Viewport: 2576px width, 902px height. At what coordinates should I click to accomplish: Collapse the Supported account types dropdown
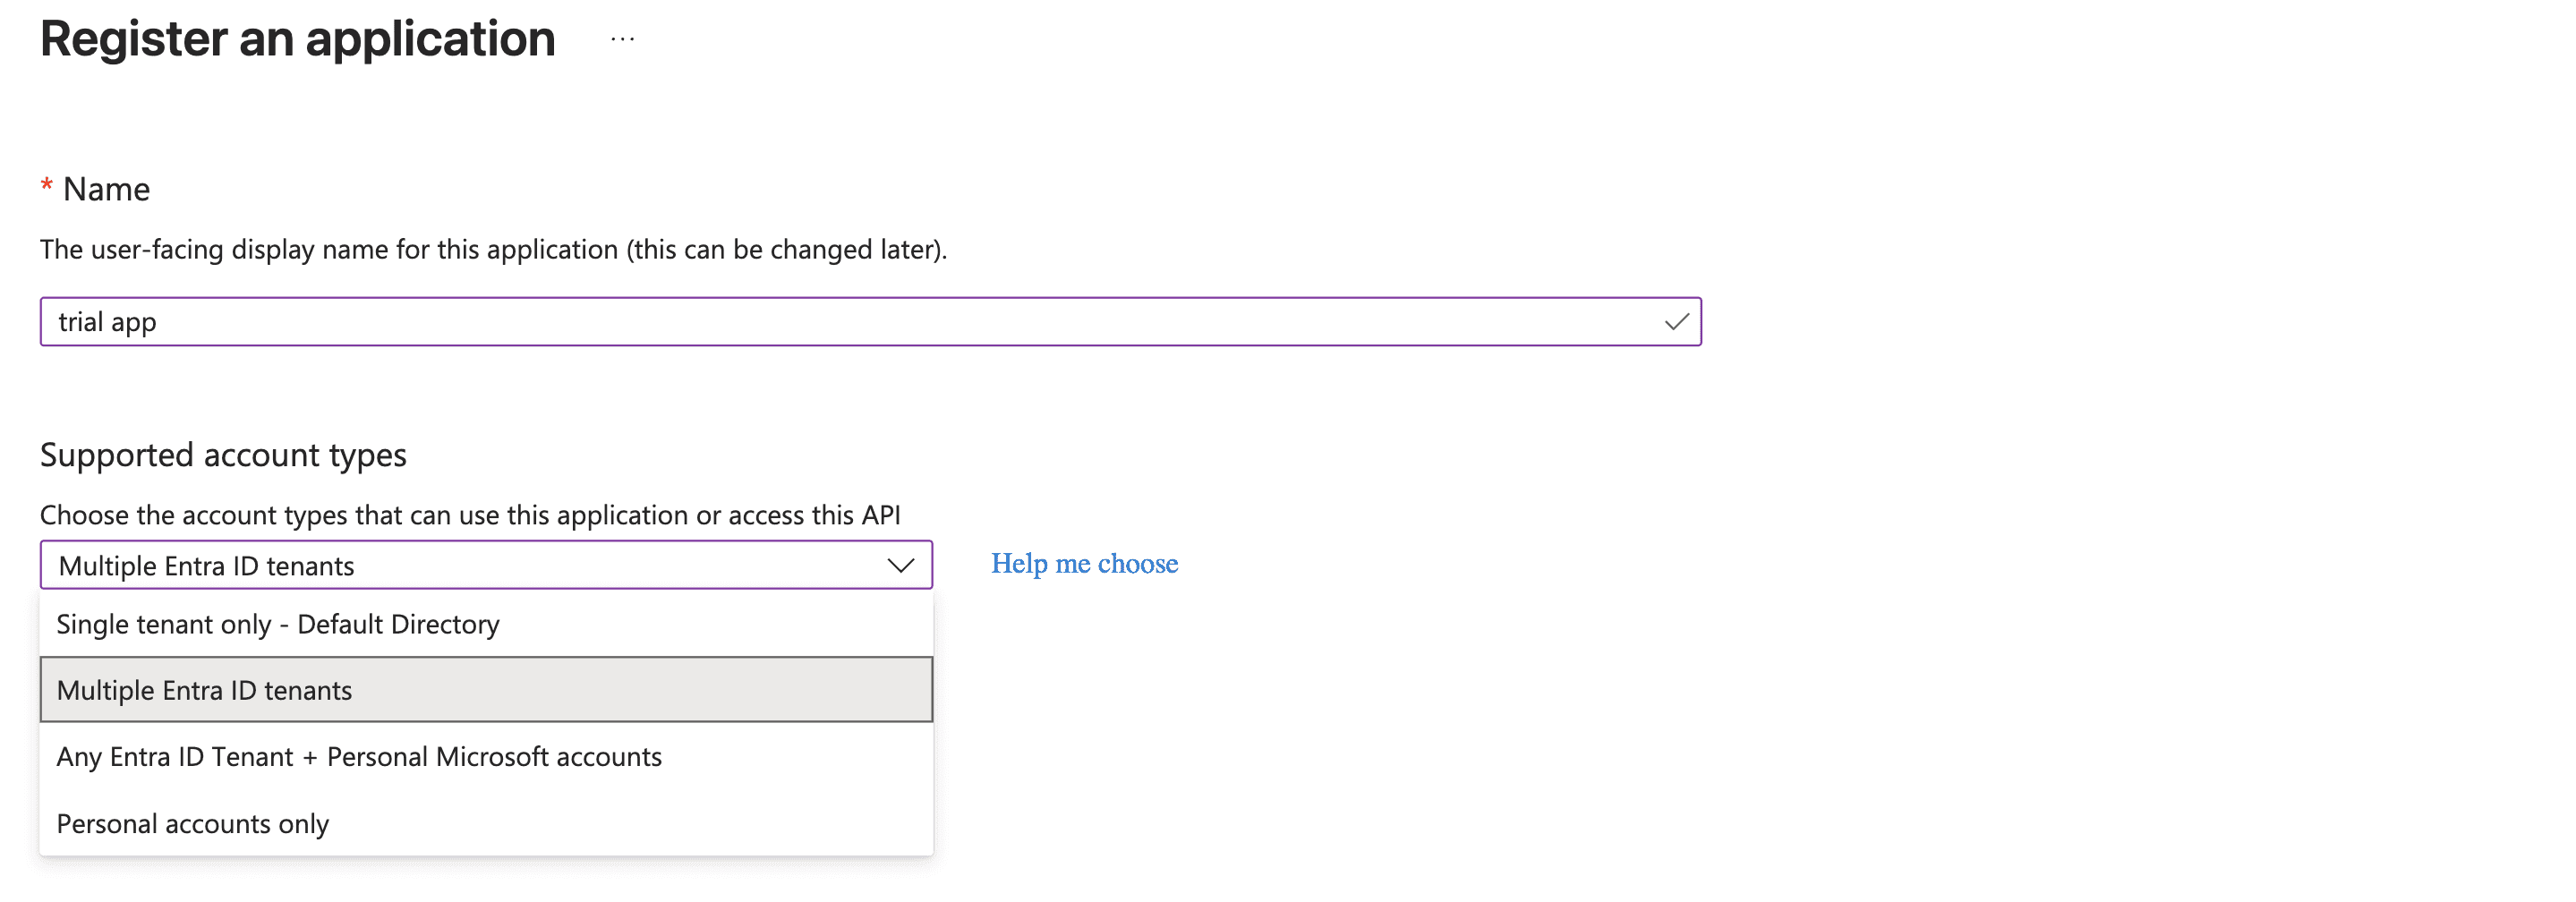point(486,565)
